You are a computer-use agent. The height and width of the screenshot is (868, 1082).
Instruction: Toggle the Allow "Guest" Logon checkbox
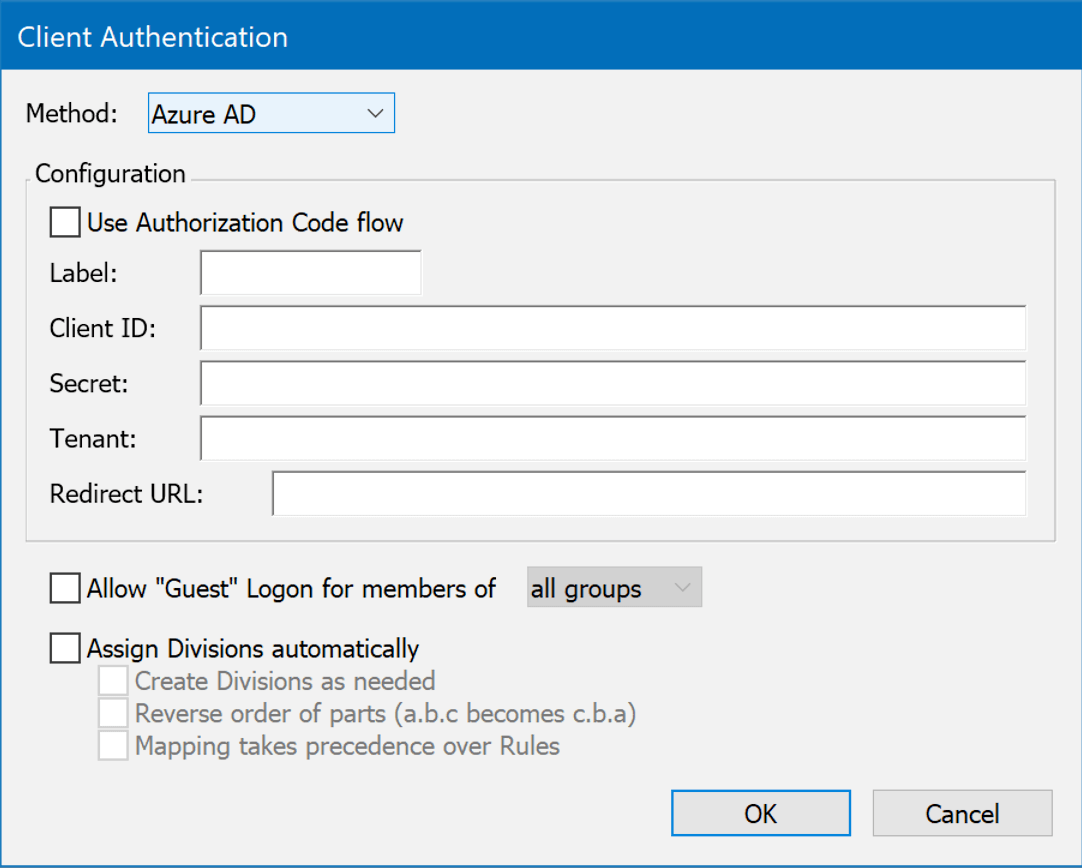tap(66, 589)
